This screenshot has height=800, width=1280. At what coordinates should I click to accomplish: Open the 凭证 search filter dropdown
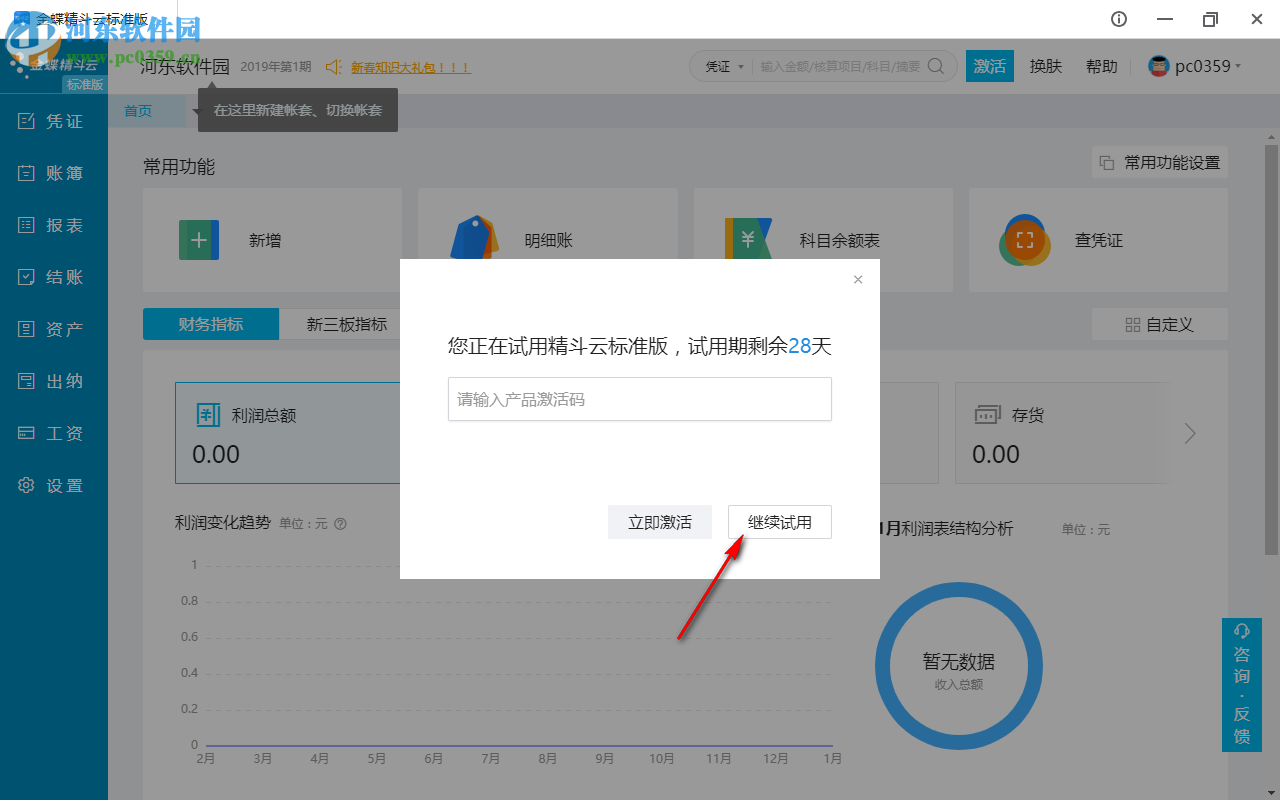[722, 65]
